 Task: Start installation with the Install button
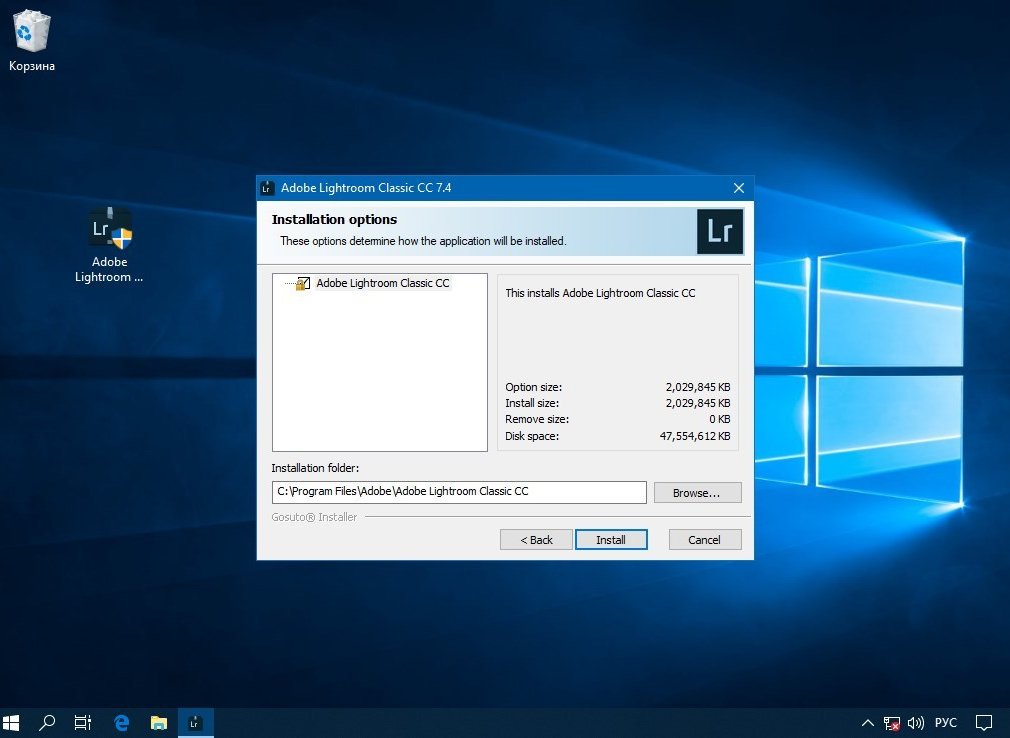pos(611,540)
